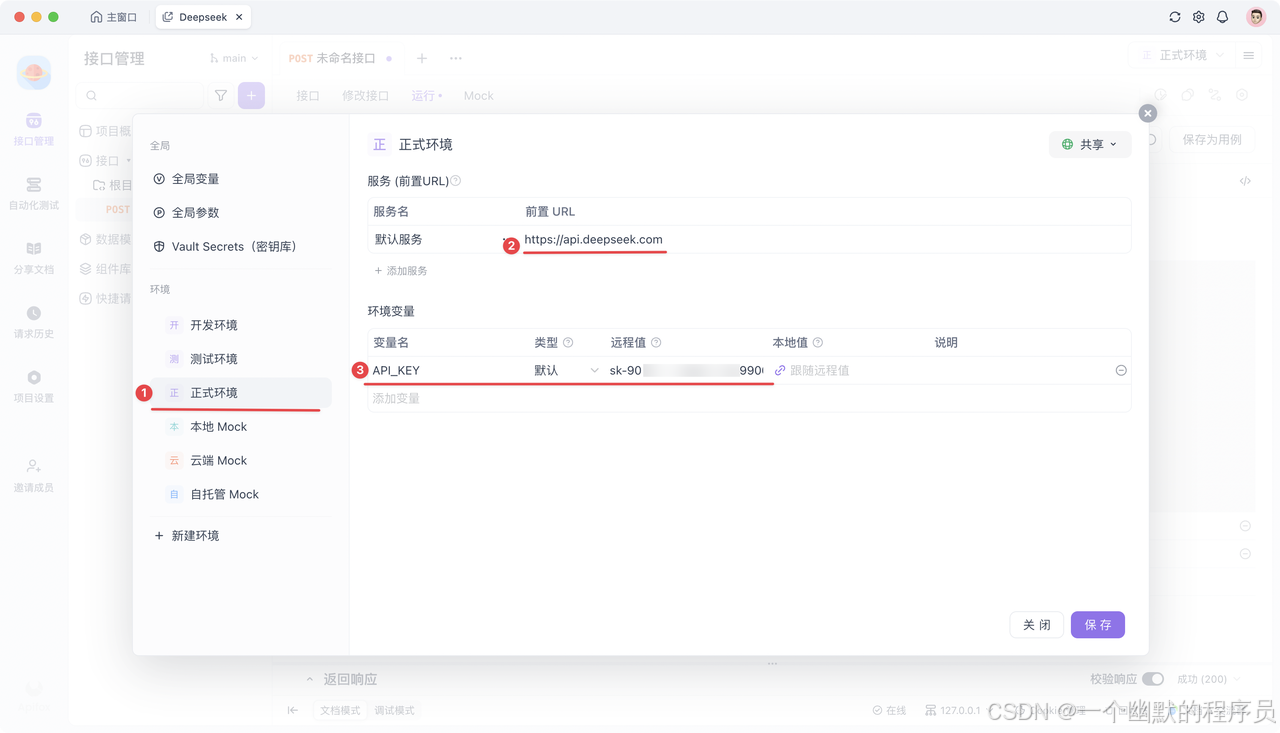Open 请求历史 in the left sidebar
1280x733 pixels.
click(x=34, y=322)
